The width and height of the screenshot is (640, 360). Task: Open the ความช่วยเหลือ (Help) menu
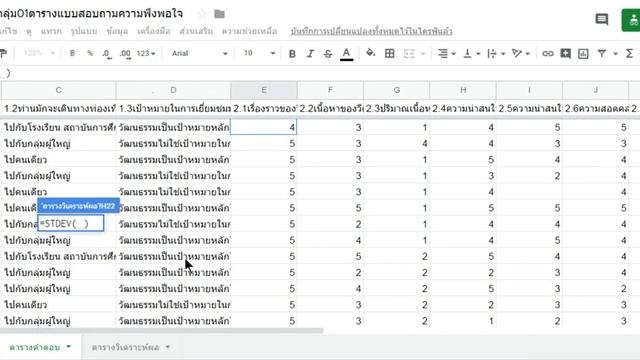tap(249, 31)
